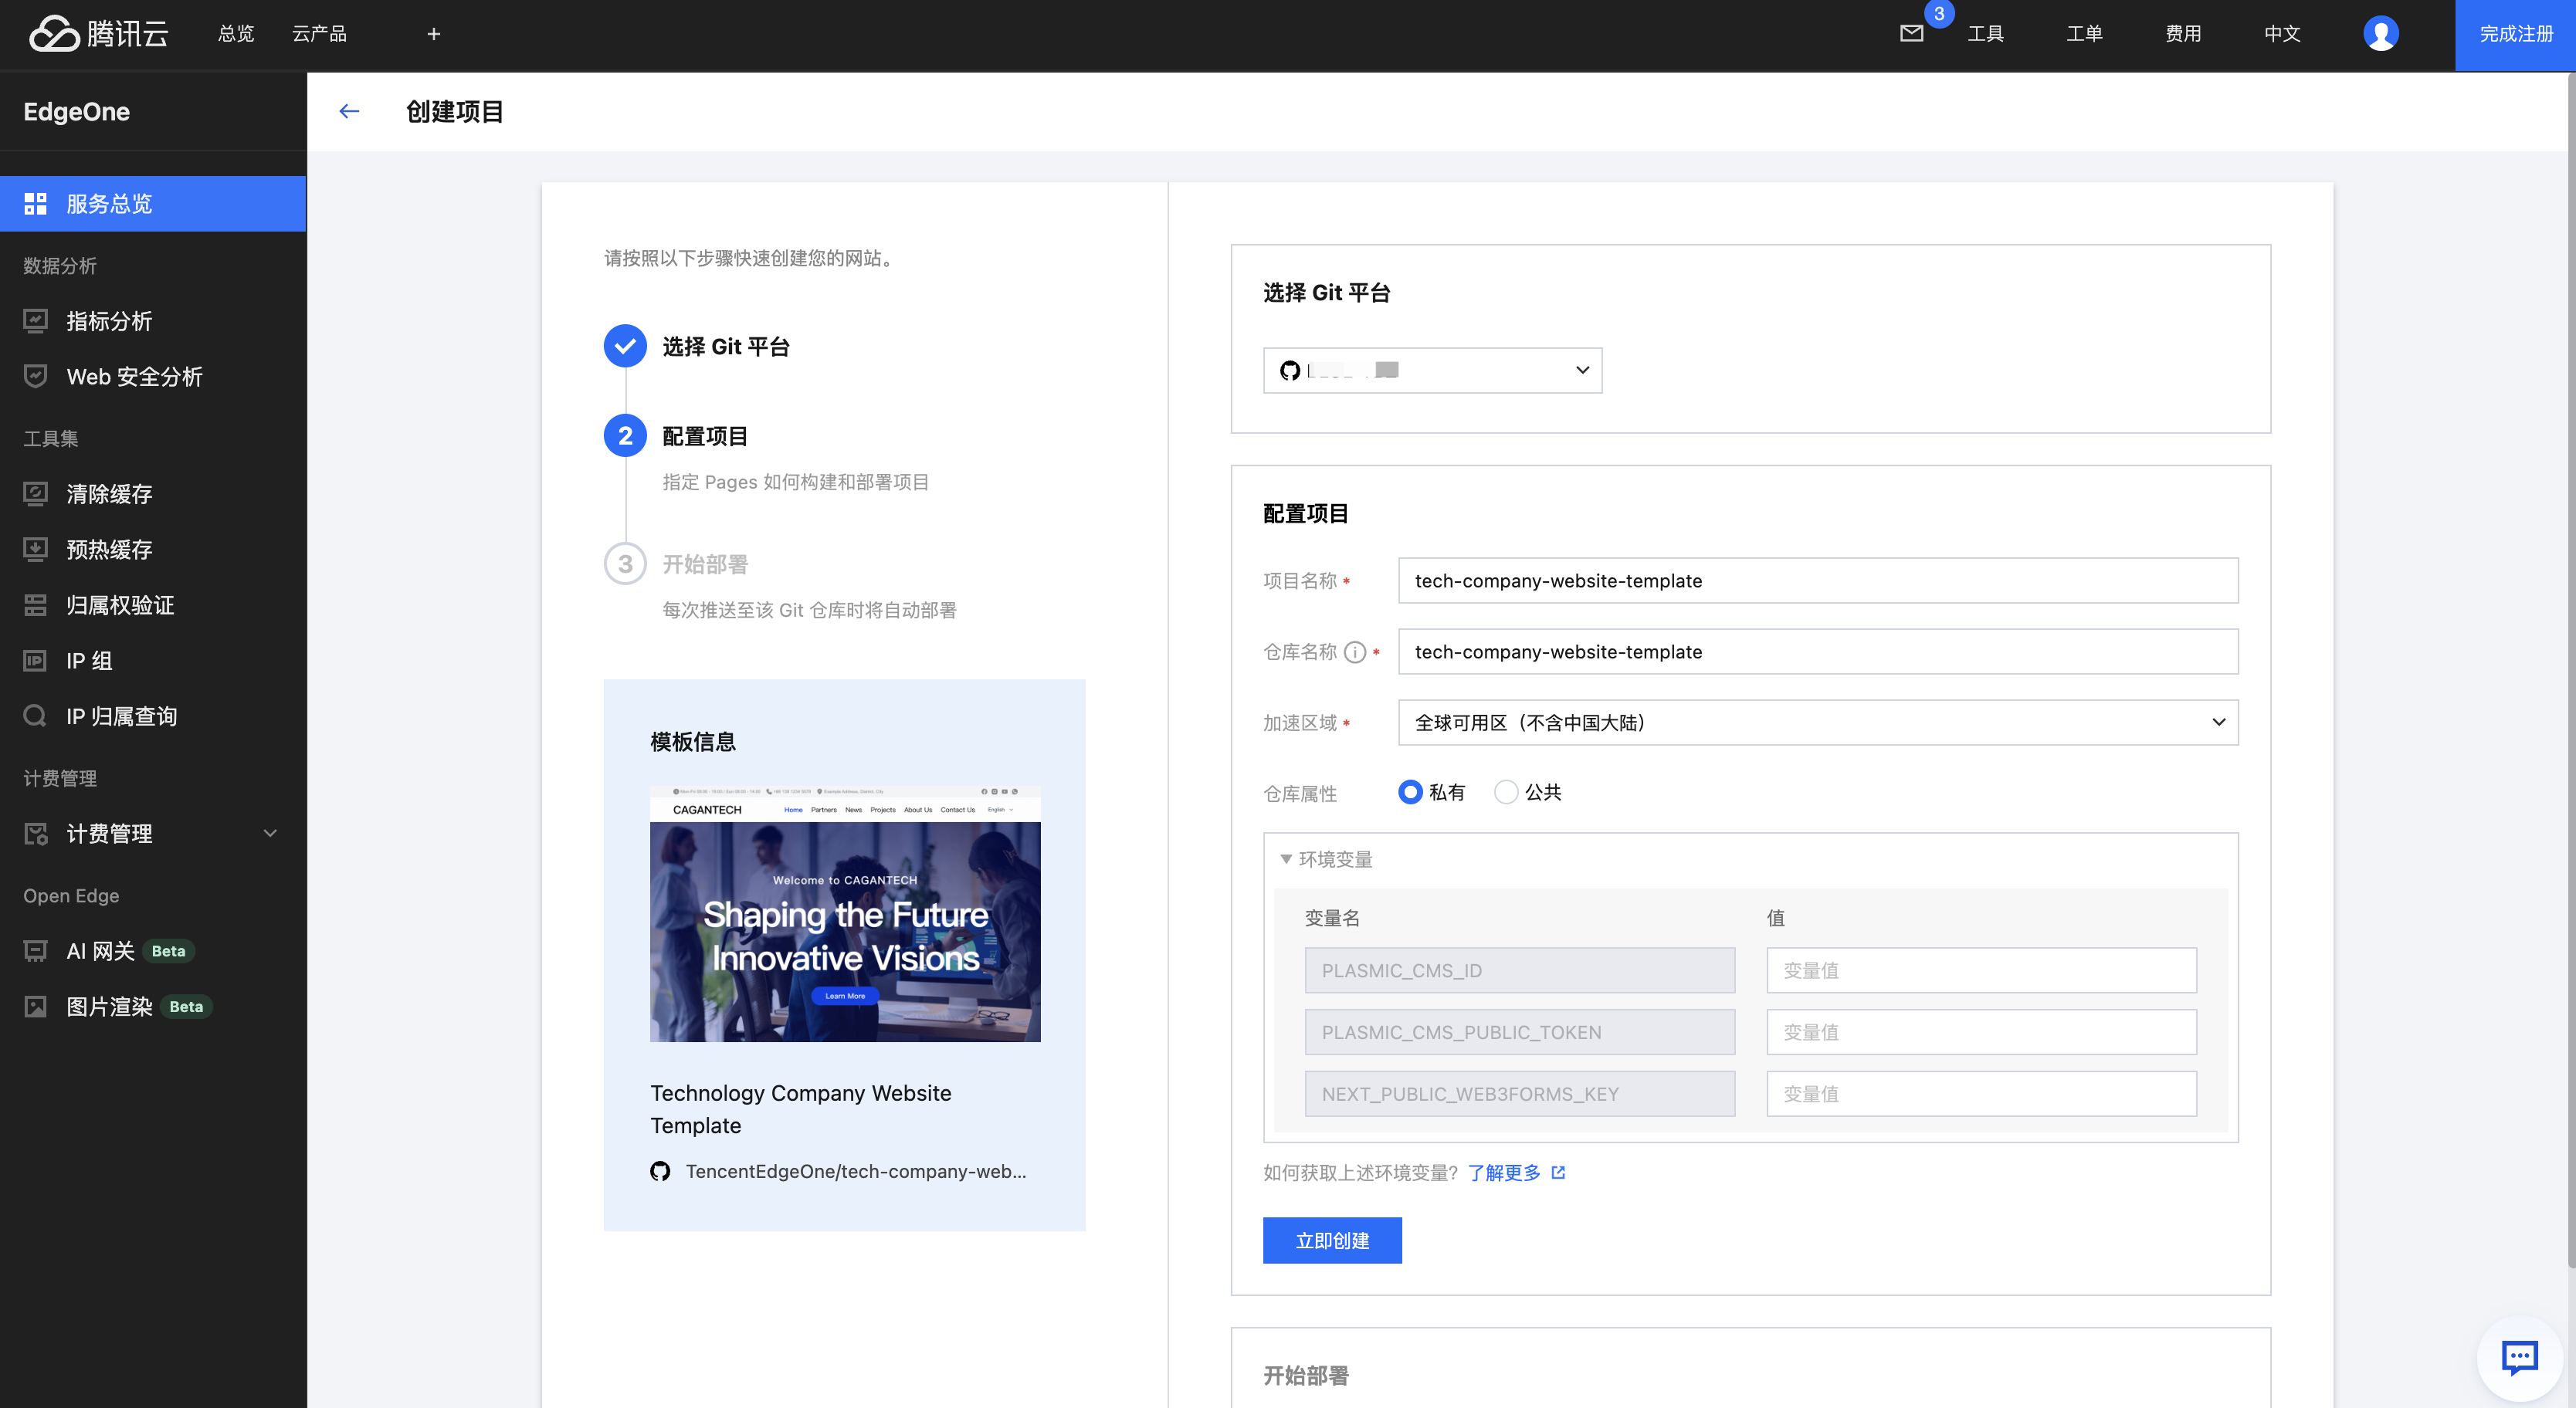2576x1408 pixels.
Task: Click the 立即创建 button
Action: click(1332, 1240)
